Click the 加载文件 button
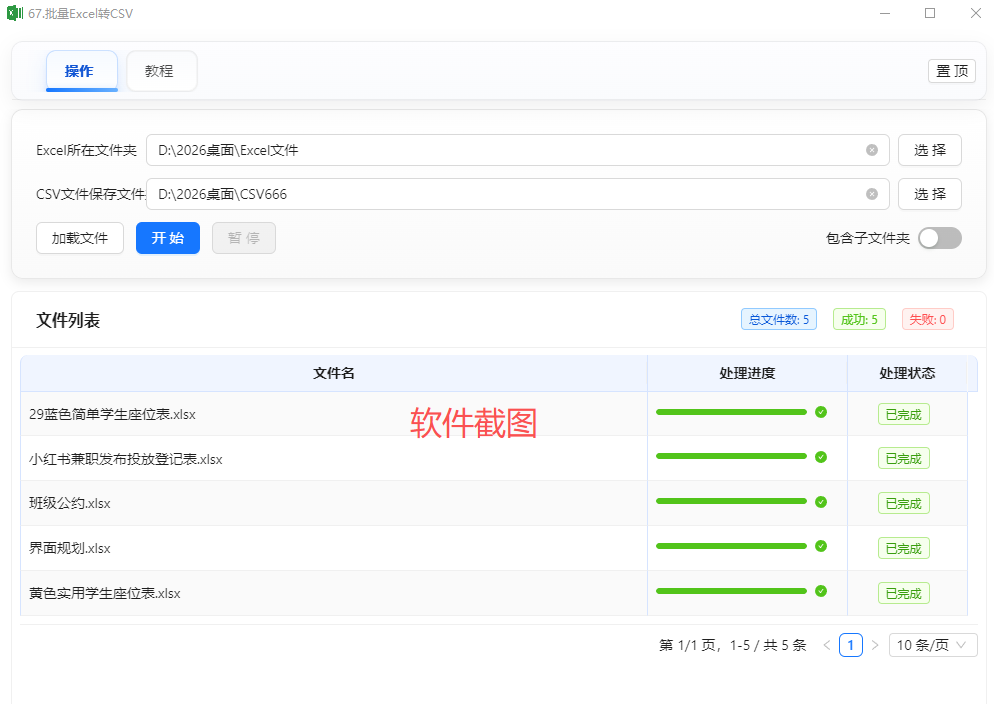 pos(80,238)
